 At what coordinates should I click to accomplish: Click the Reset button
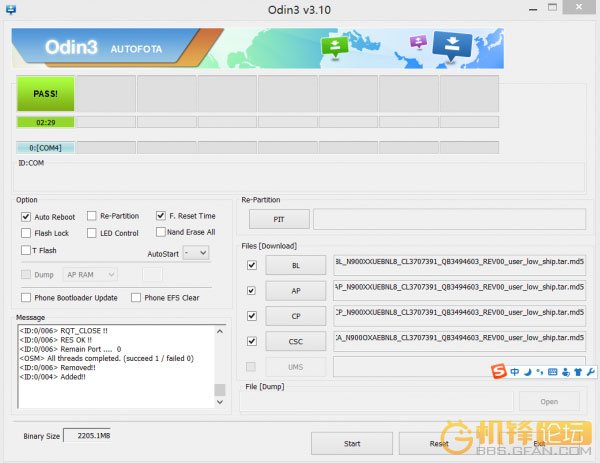coord(439,443)
